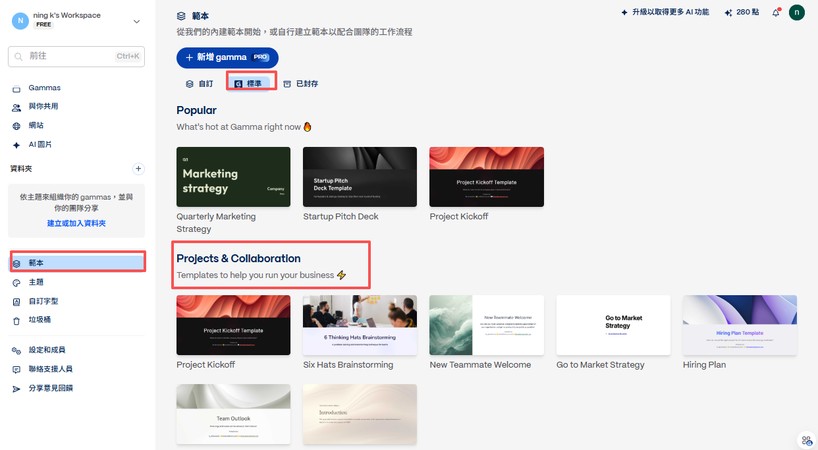
Task: Click the floating help icon at bottom right
Action: click(x=807, y=442)
